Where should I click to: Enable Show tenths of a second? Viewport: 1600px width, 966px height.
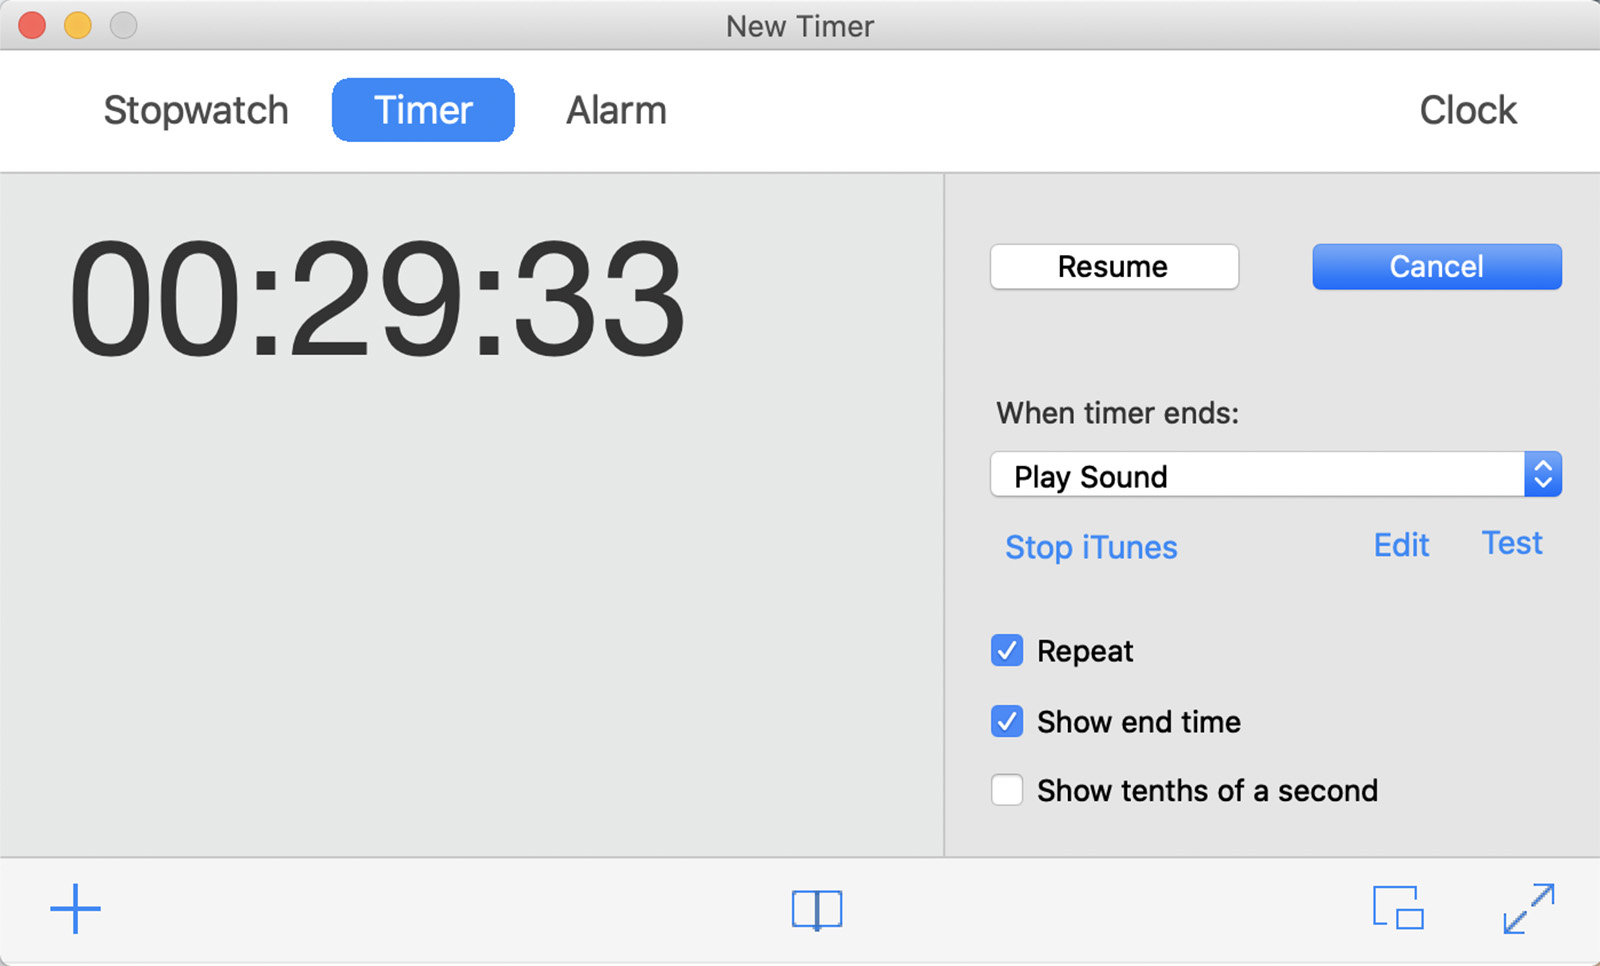click(x=1007, y=790)
